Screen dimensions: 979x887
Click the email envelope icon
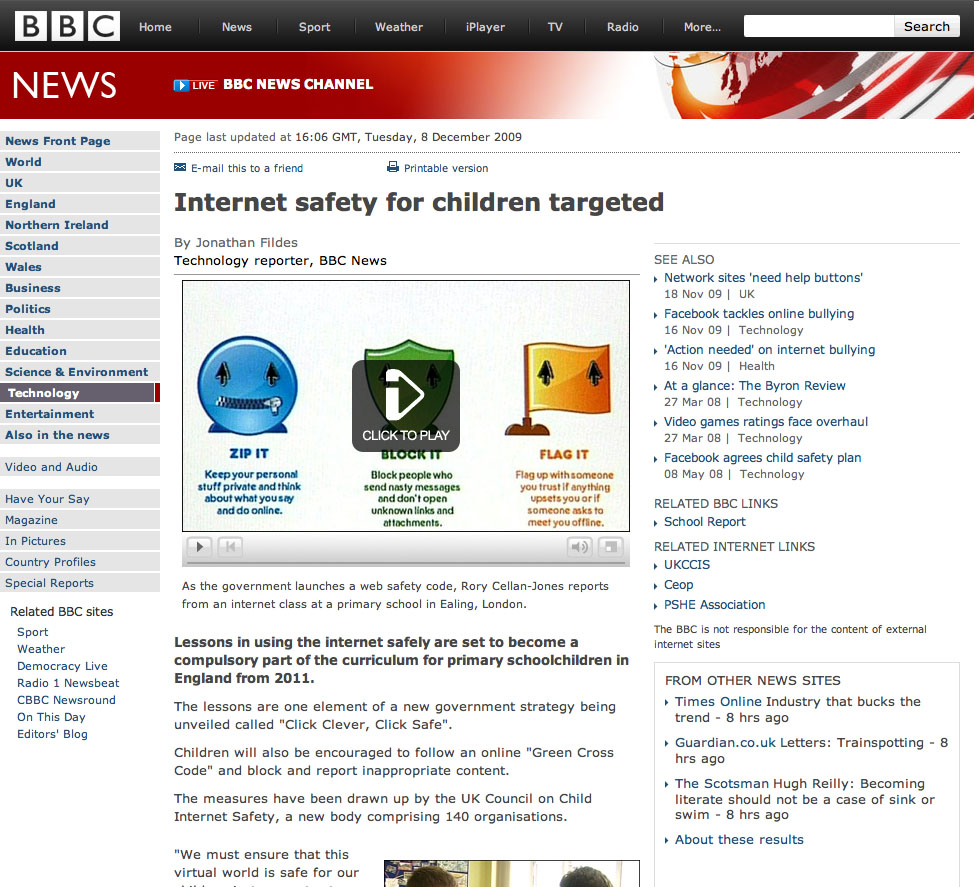[x=180, y=168]
